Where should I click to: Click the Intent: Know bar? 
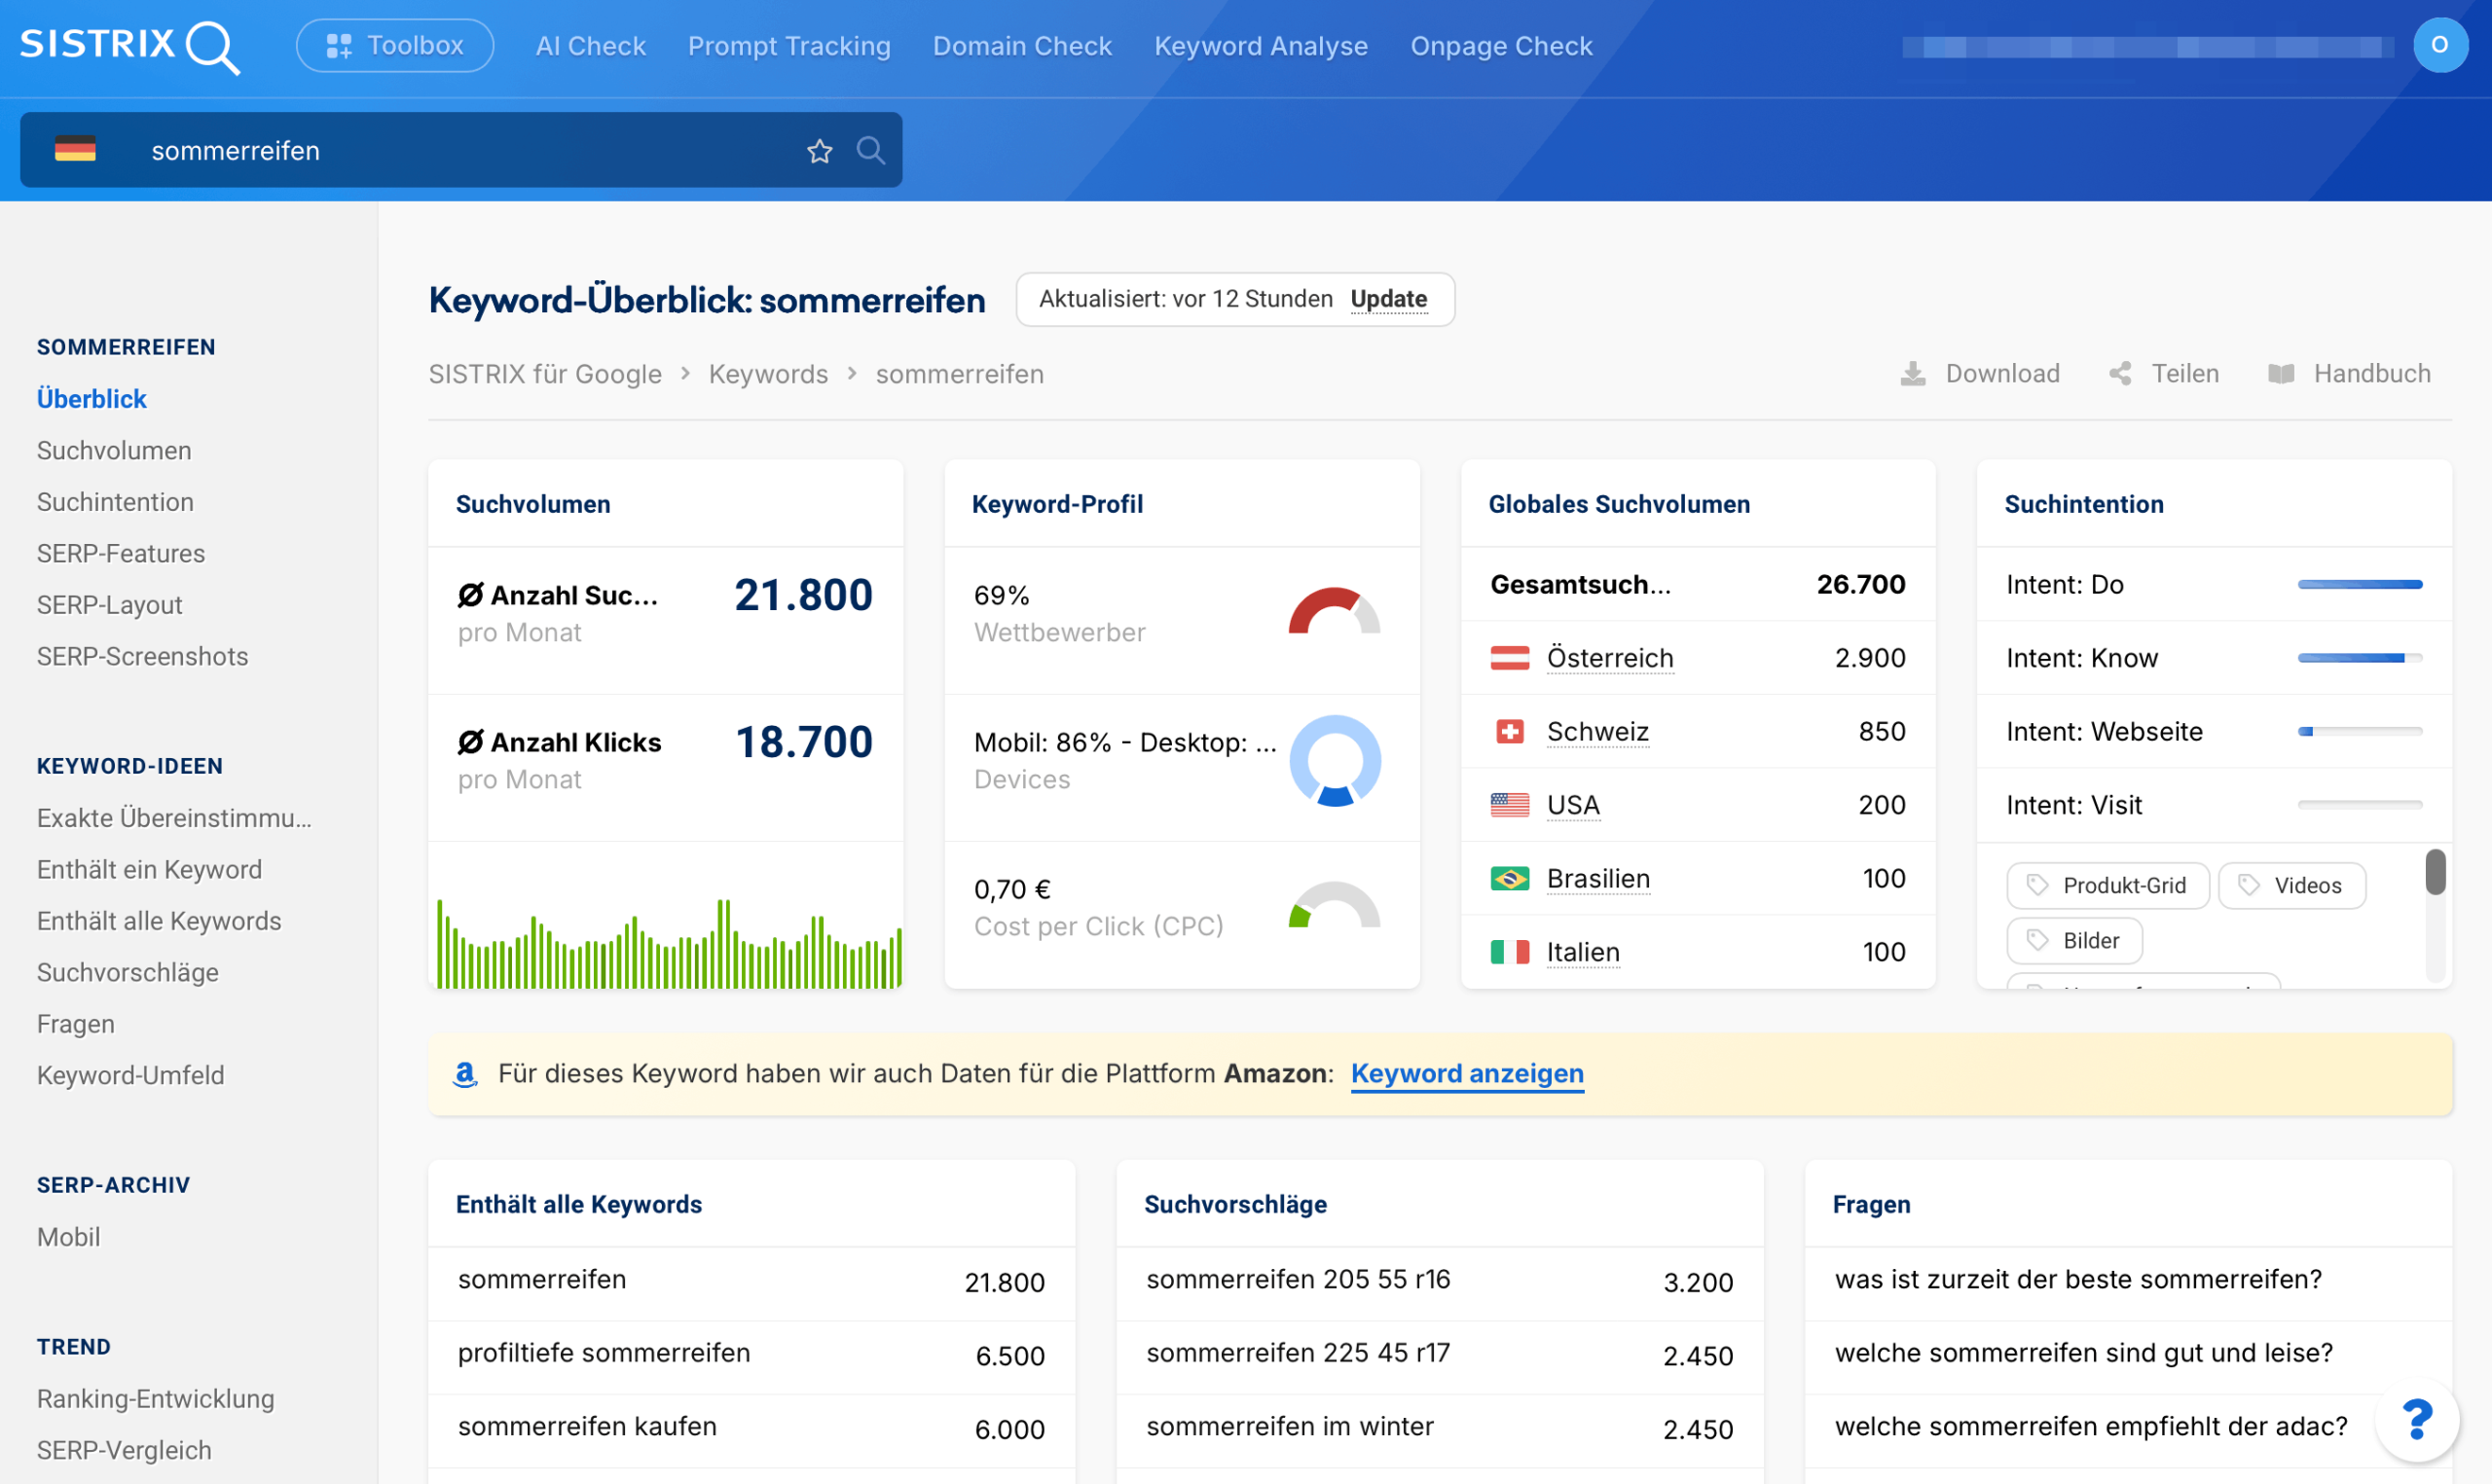click(x=2360, y=658)
